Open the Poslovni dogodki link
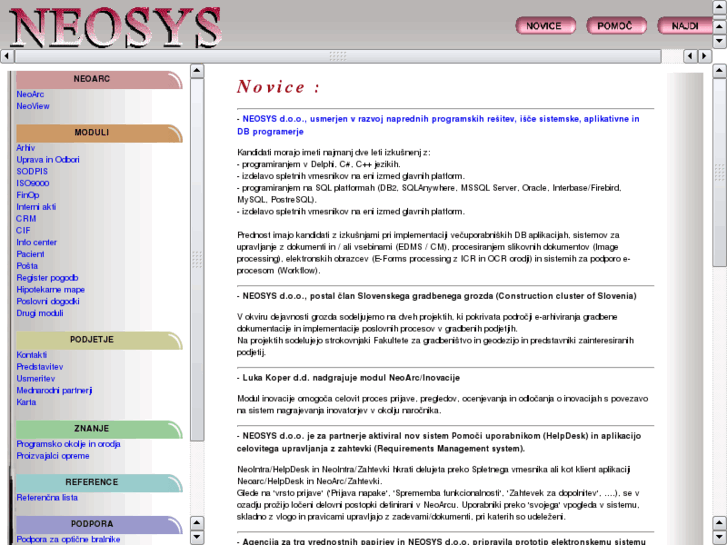Image resolution: width=727 pixels, height=545 pixels. point(48,301)
